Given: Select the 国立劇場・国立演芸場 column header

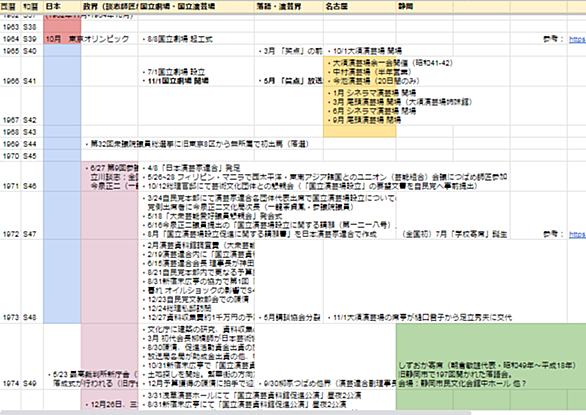Looking at the screenshot, I should 196,6.
